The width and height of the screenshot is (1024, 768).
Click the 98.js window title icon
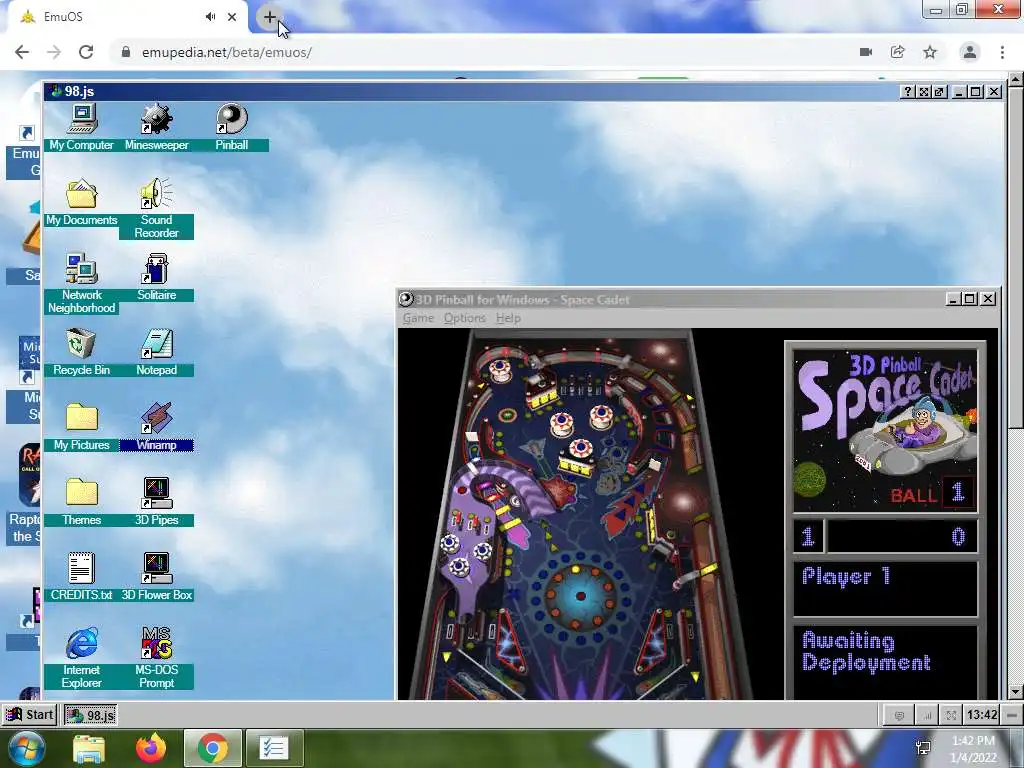tap(55, 91)
